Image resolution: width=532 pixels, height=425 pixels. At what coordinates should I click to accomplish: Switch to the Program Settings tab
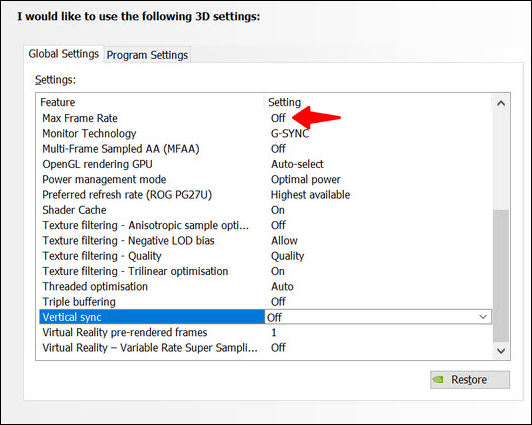click(x=147, y=55)
